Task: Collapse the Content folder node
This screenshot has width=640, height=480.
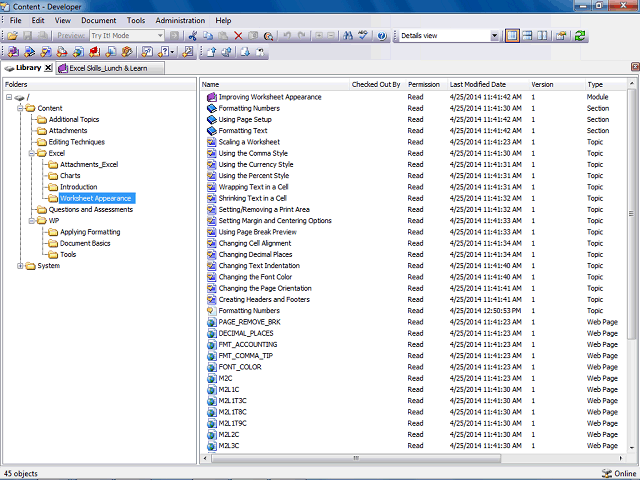Action: click(20, 108)
